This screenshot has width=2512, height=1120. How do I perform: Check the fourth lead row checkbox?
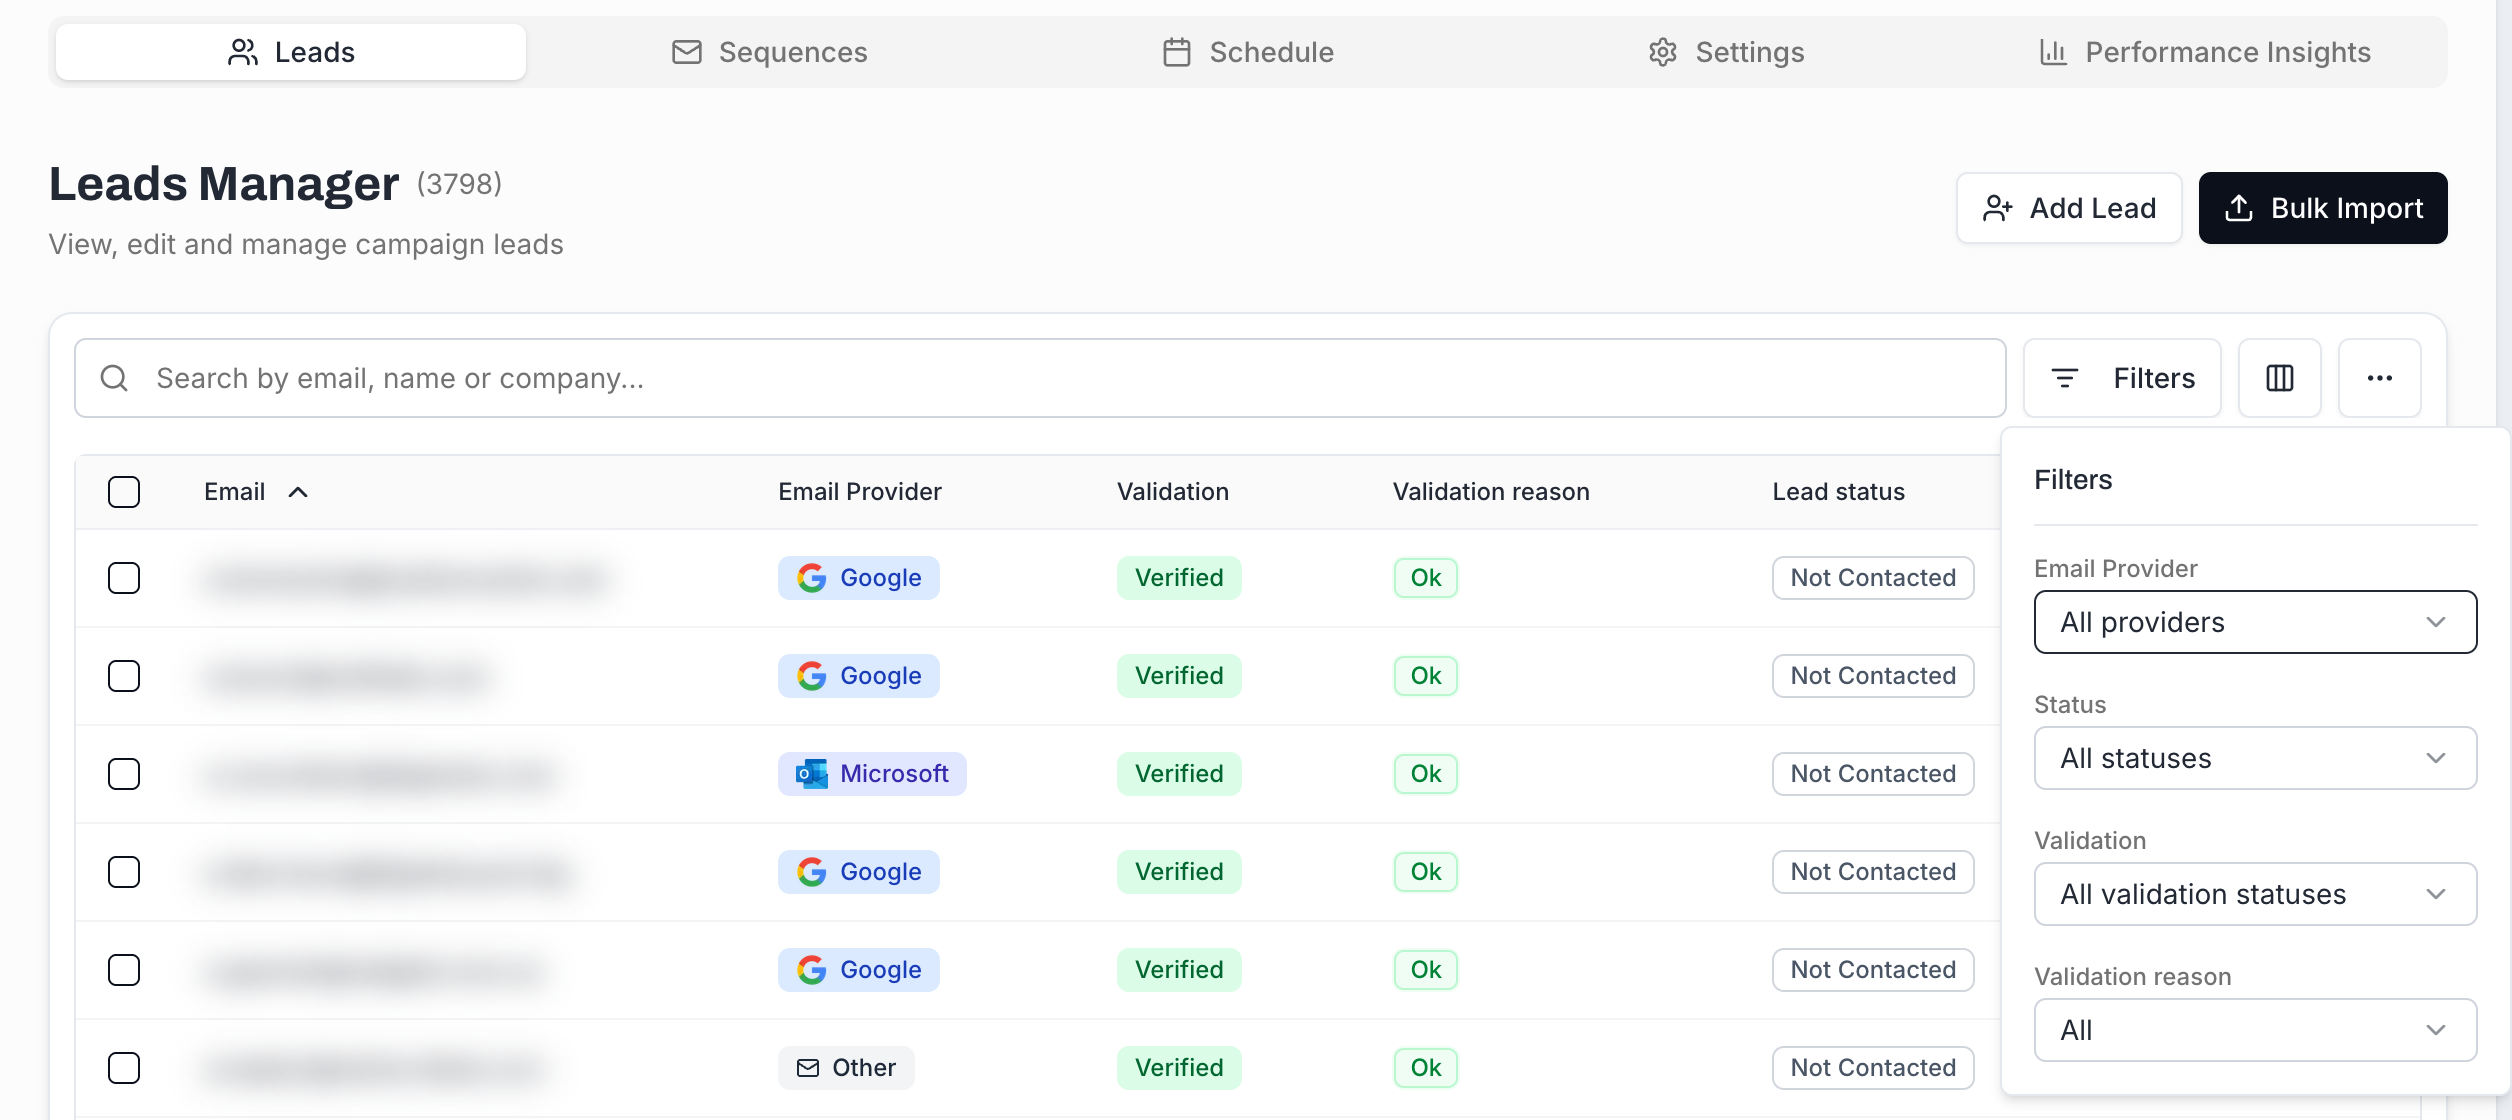124,872
